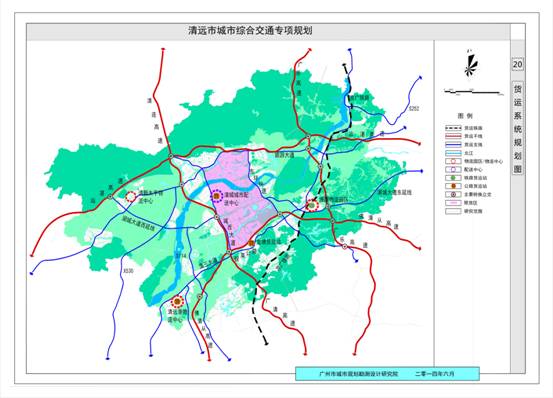553x398 pixels.
Task: Click the scale bar under the compass
Action: (x=474, y=92)
